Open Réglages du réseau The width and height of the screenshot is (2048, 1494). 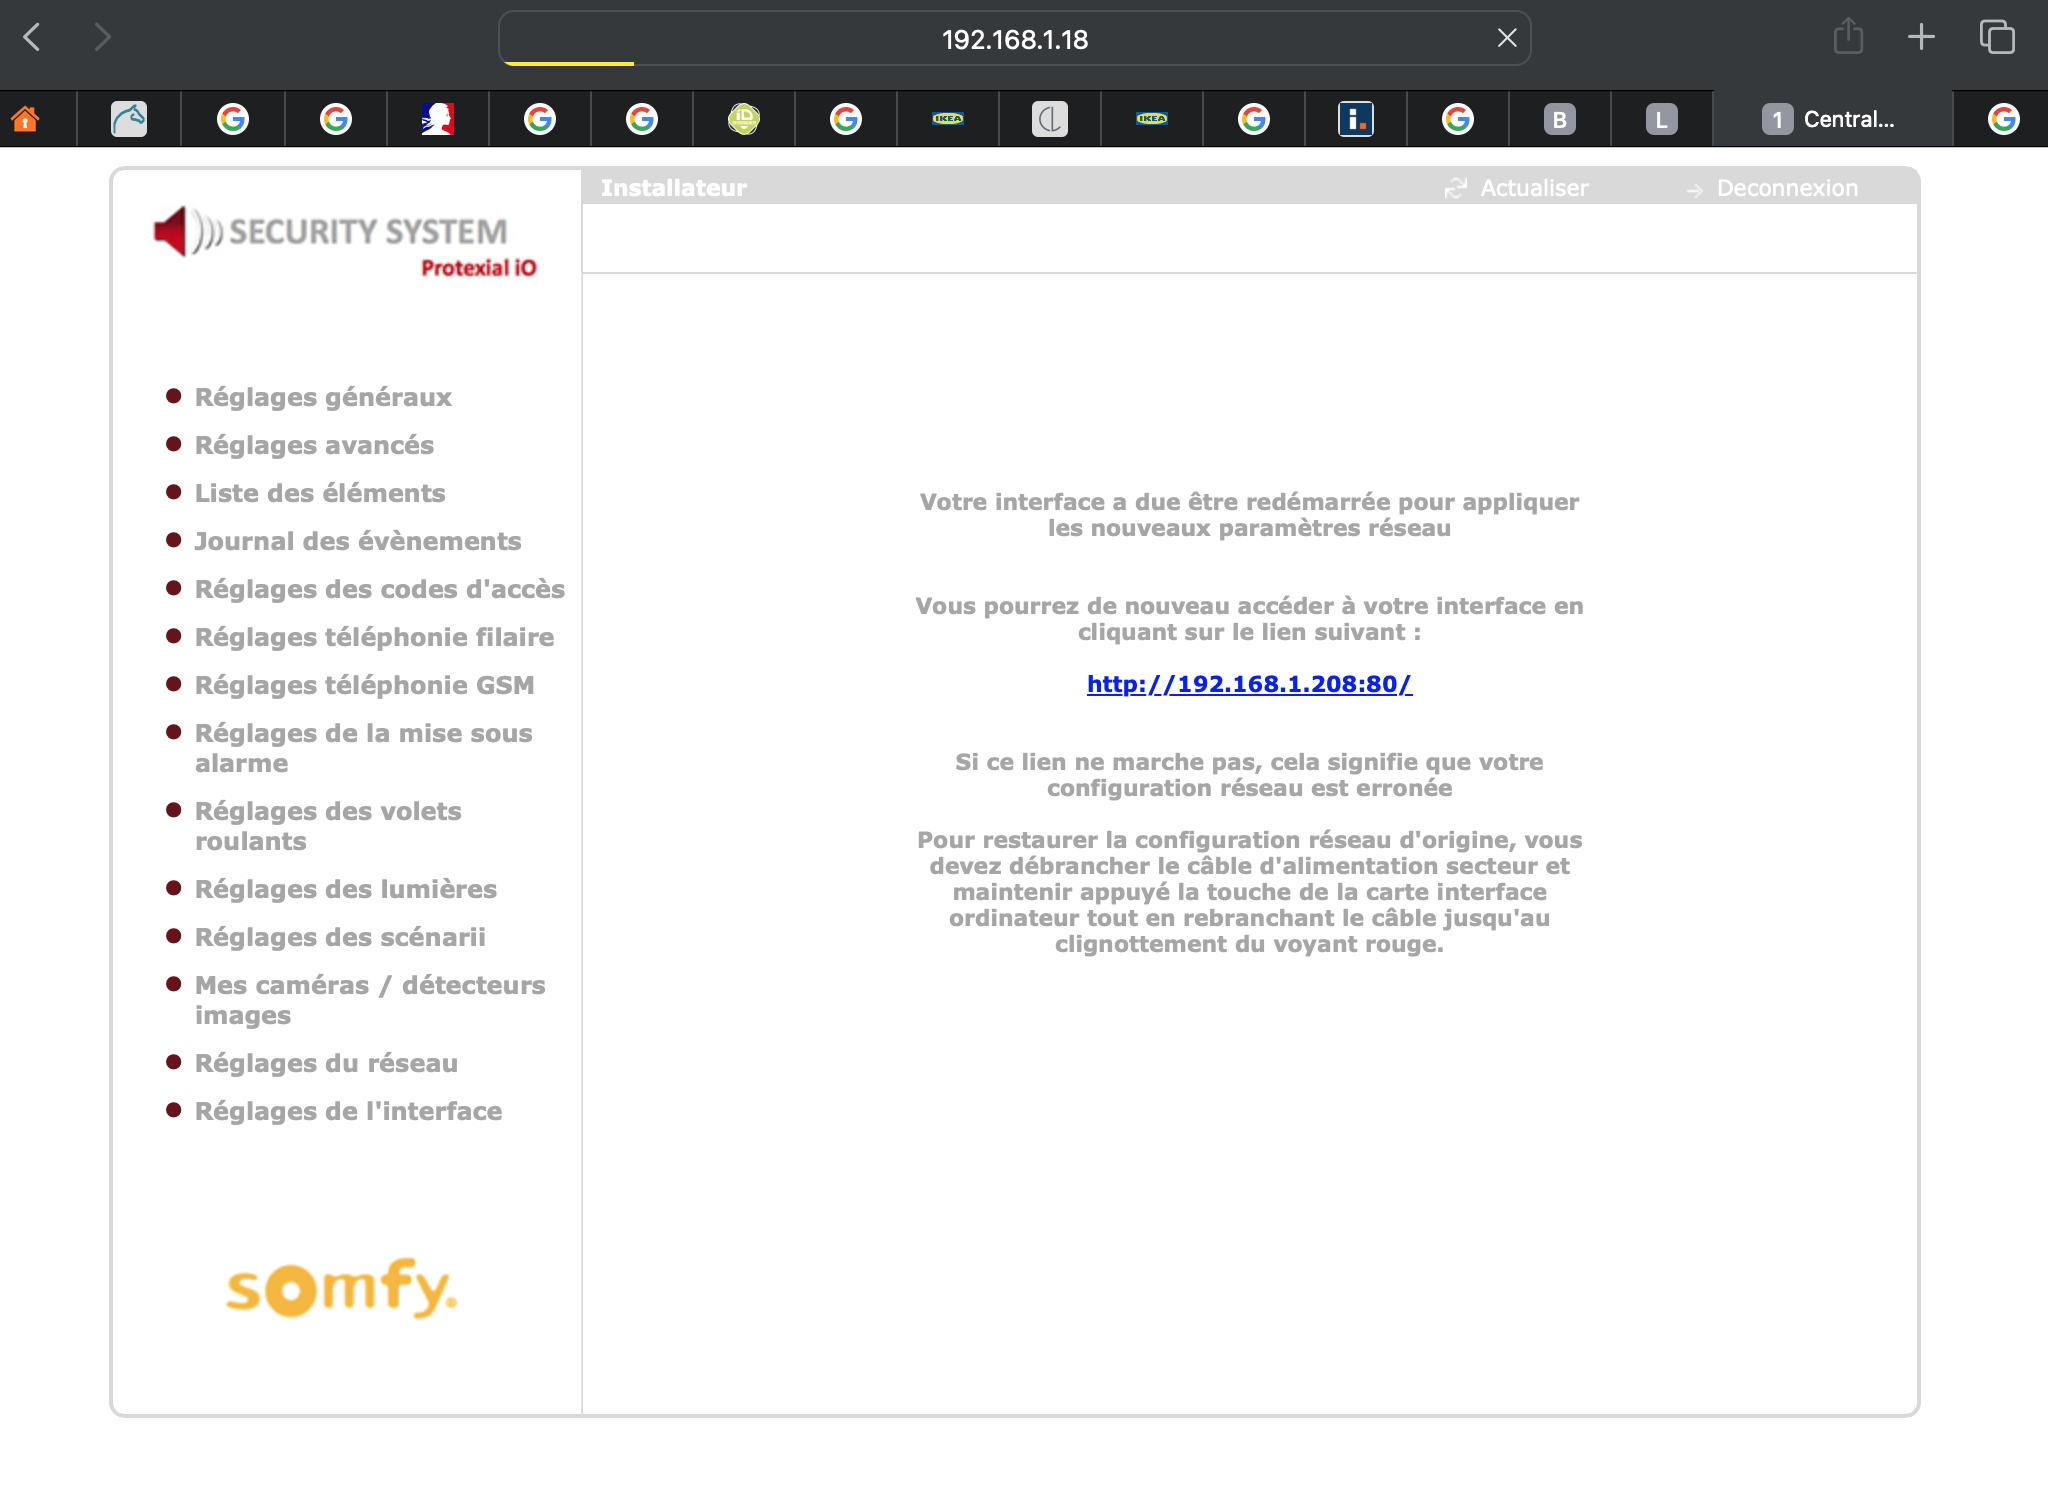[326, 1063]
